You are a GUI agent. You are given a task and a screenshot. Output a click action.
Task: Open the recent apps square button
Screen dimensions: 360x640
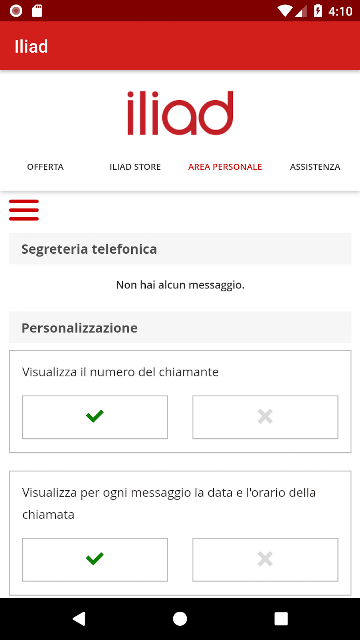coord(281,619)
